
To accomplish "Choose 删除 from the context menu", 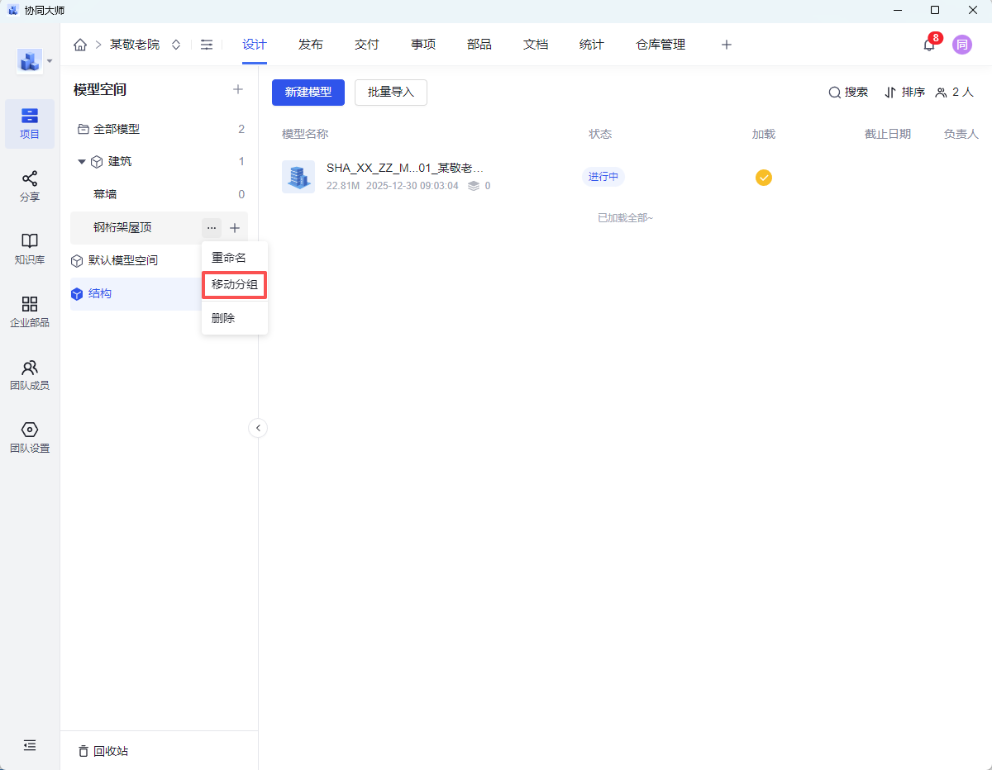I will point(224,318).
